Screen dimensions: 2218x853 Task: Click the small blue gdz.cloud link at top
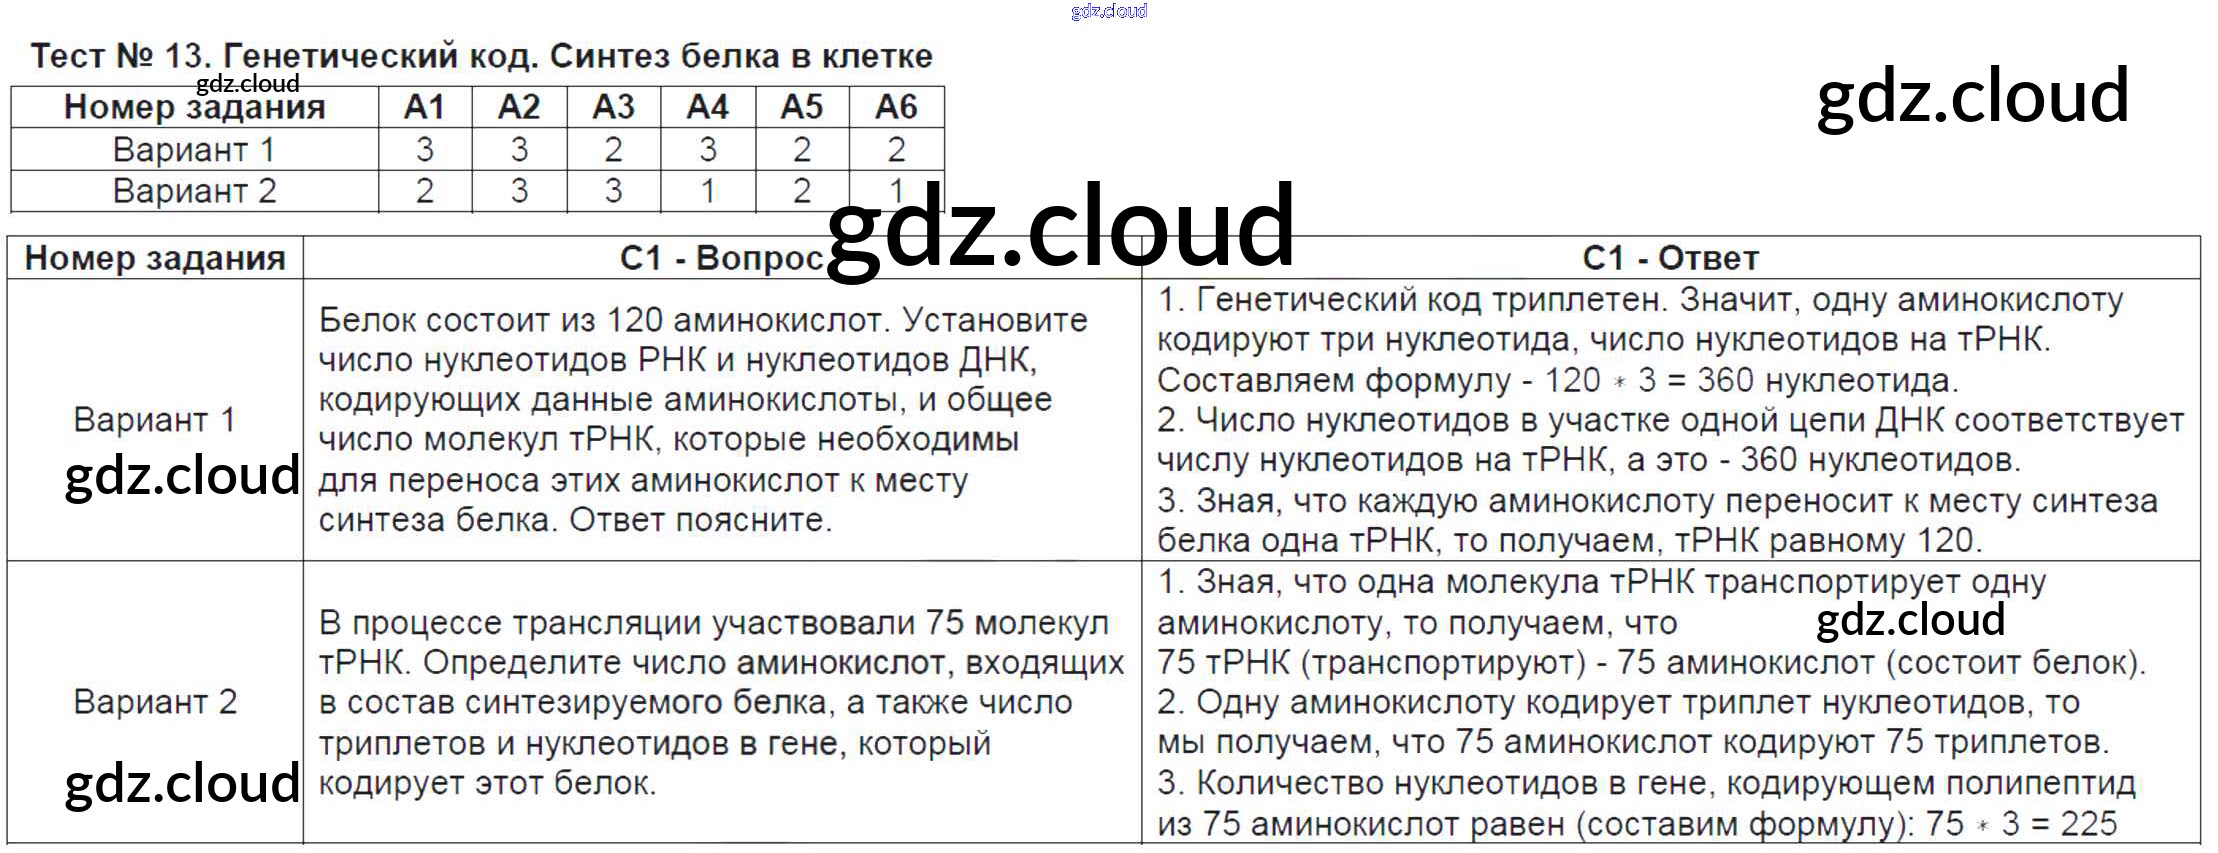[x=1108, y=11]
